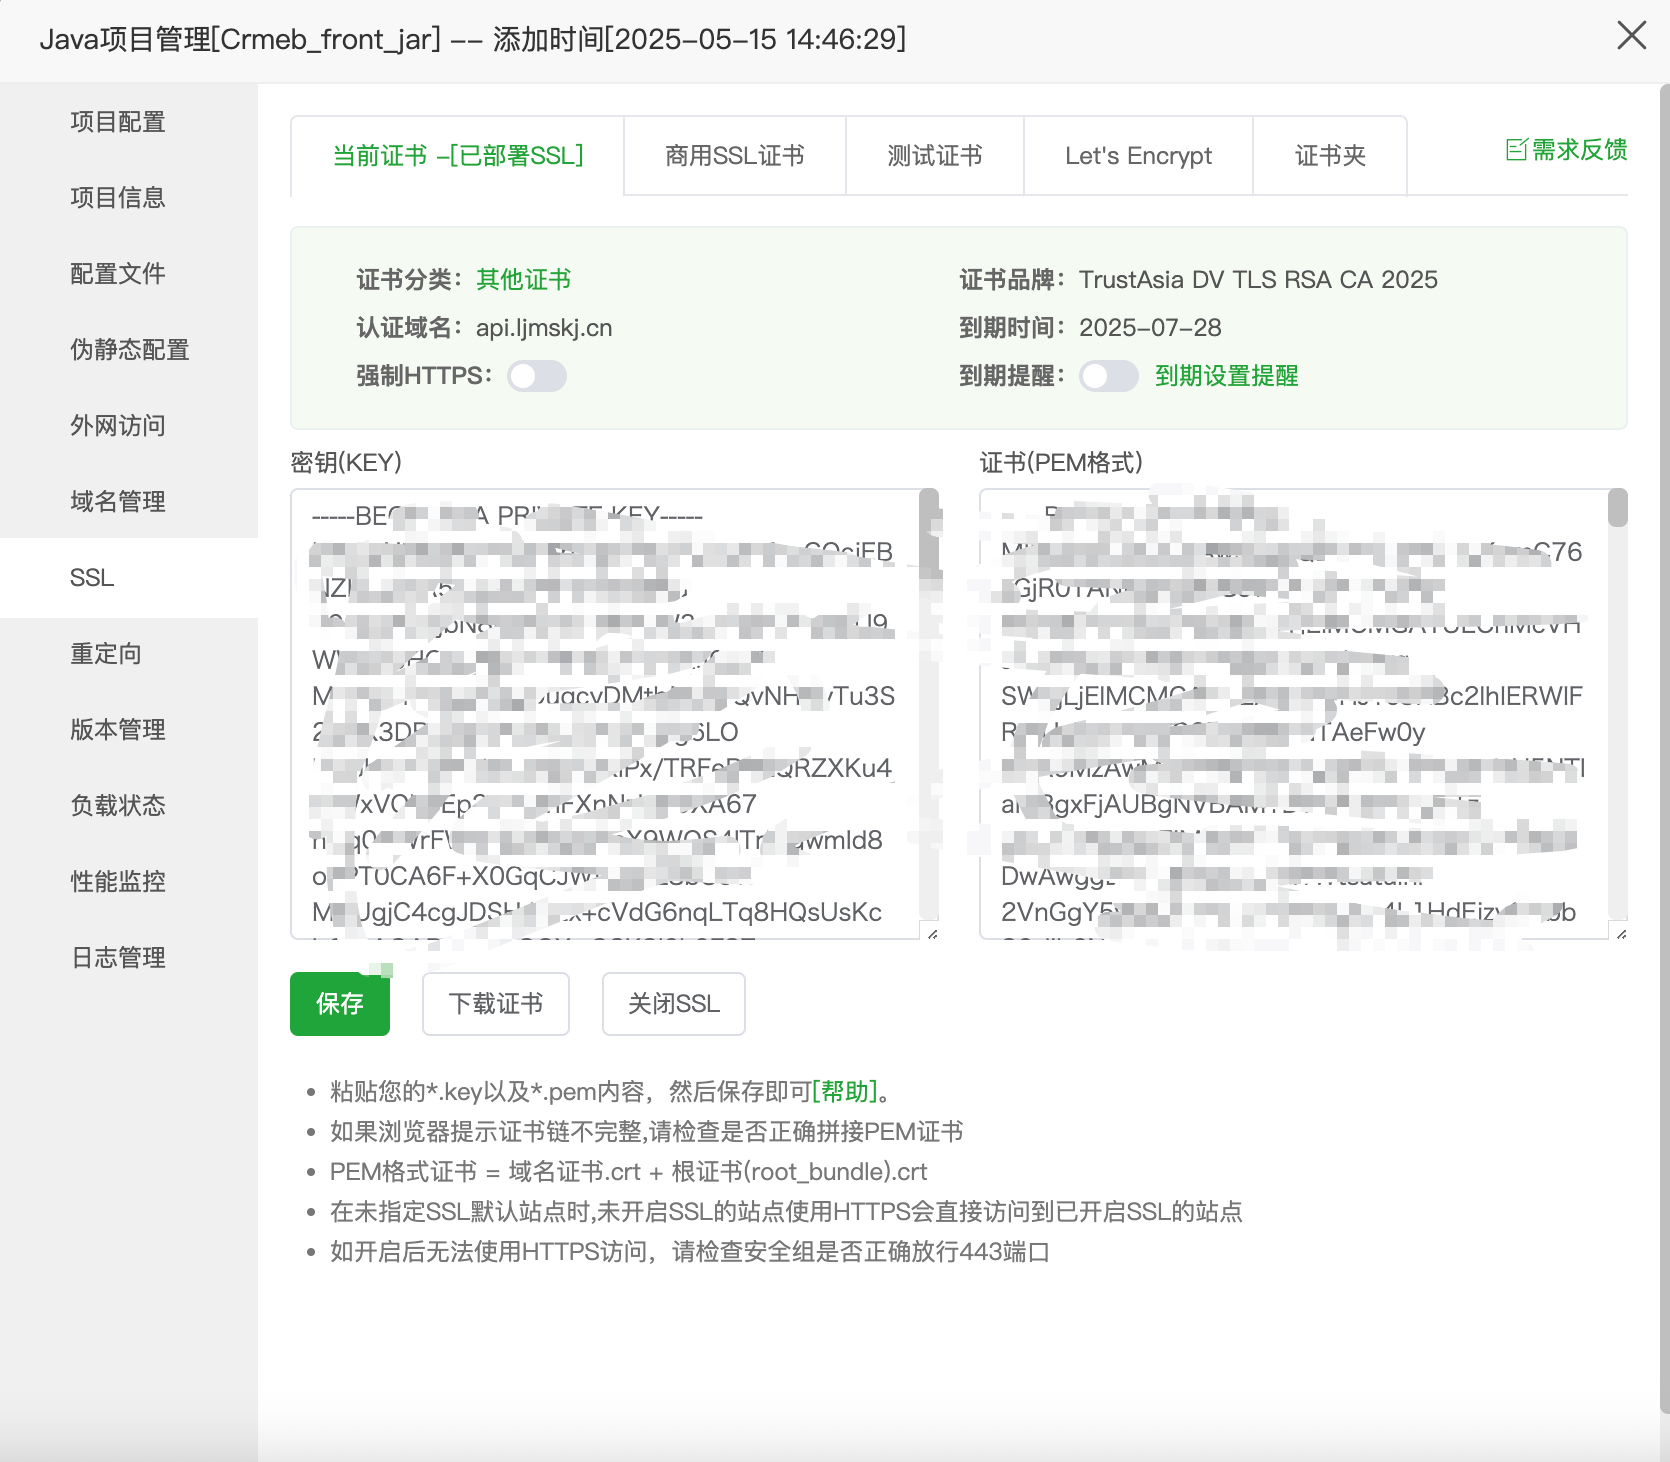
Task: Open 伪静态配置 in the sidebar
Action: coord(130,350)
